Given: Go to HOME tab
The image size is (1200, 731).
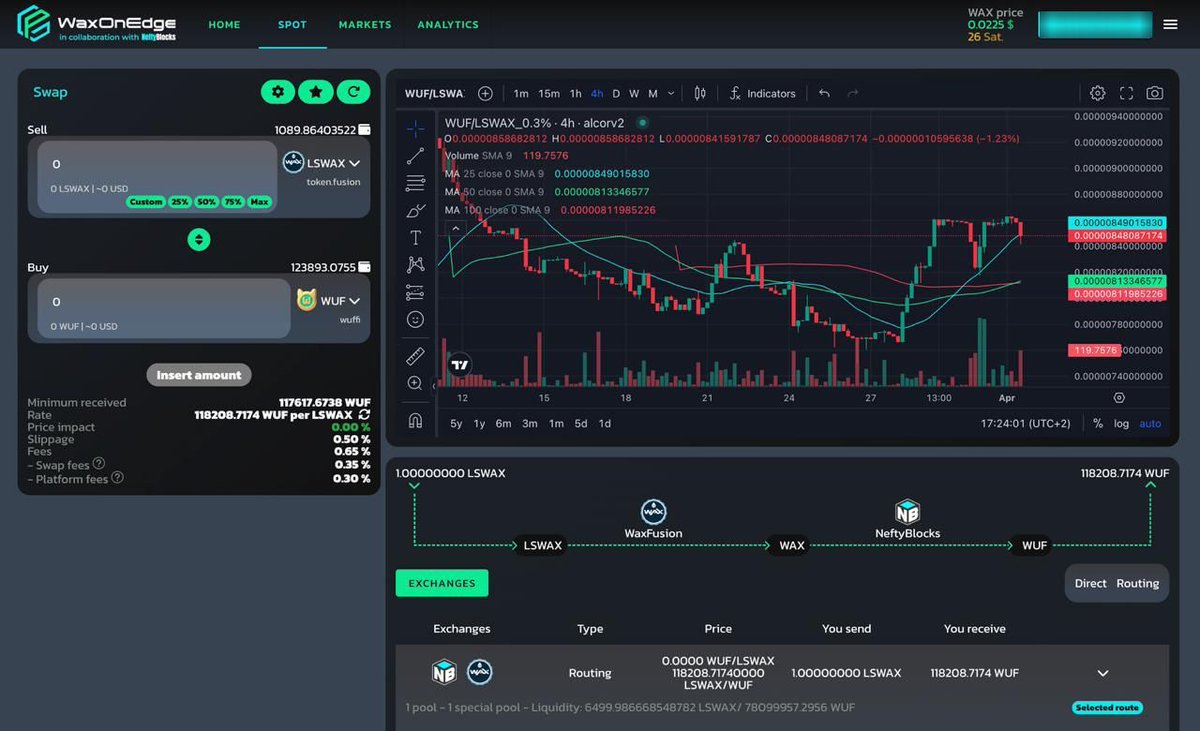Looking at the screenshot, I should coord(224,24).
